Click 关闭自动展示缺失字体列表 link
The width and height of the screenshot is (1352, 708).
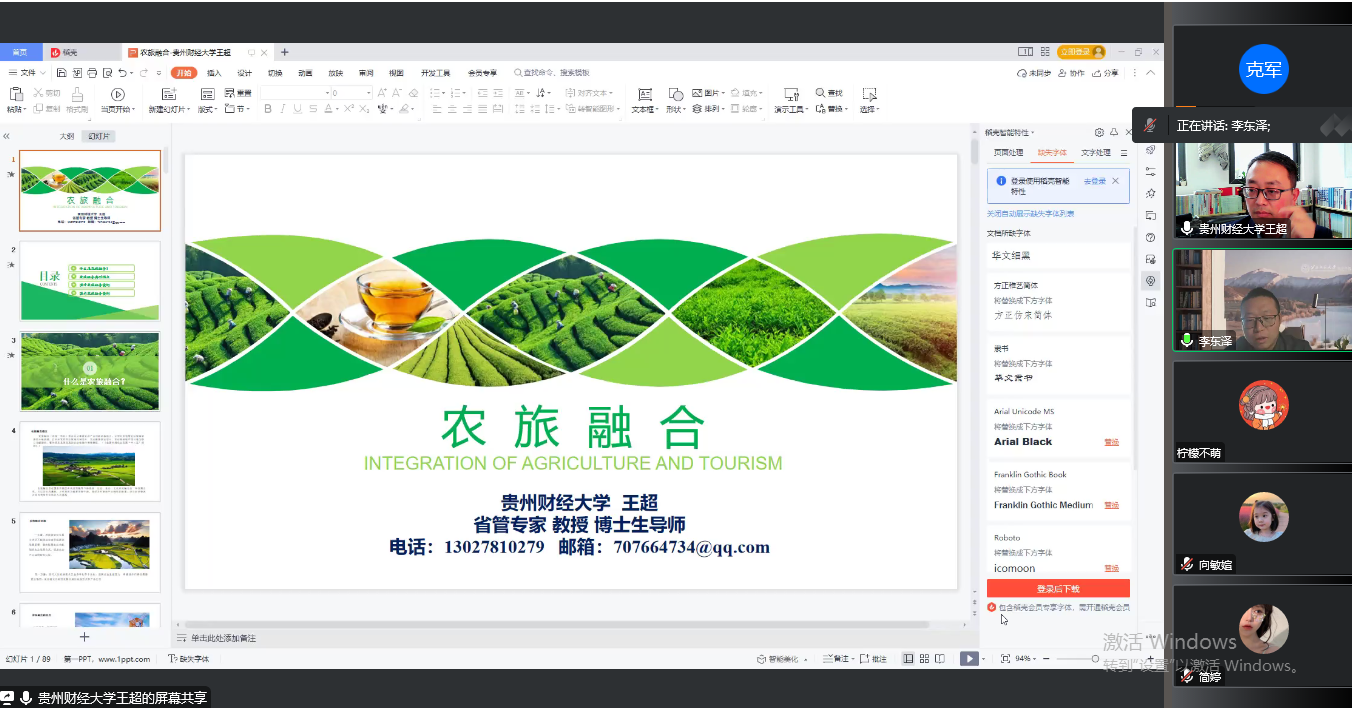(x=1030, y=214)
